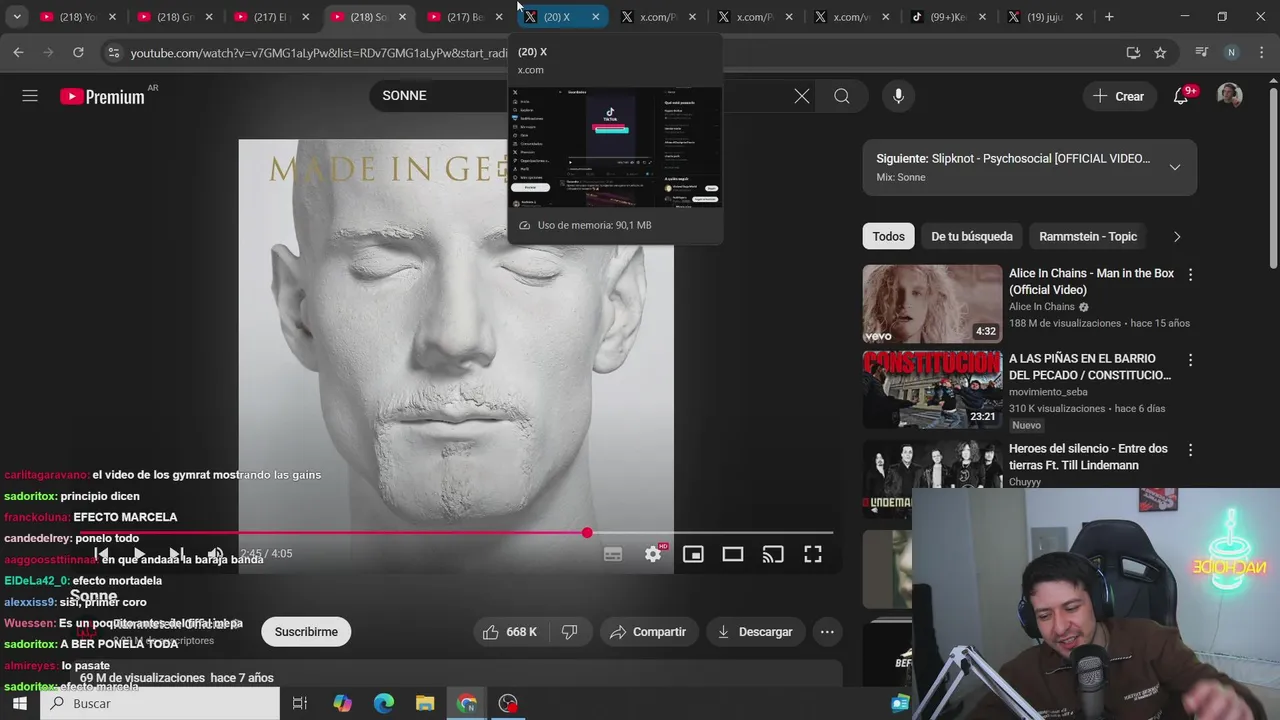
Task: Open the account avatar menu
Action: 1229,96
